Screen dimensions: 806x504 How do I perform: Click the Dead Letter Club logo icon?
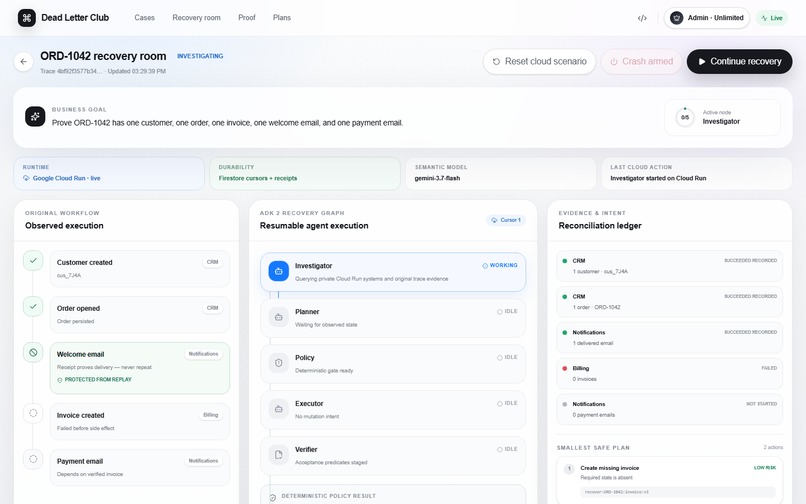27,18
